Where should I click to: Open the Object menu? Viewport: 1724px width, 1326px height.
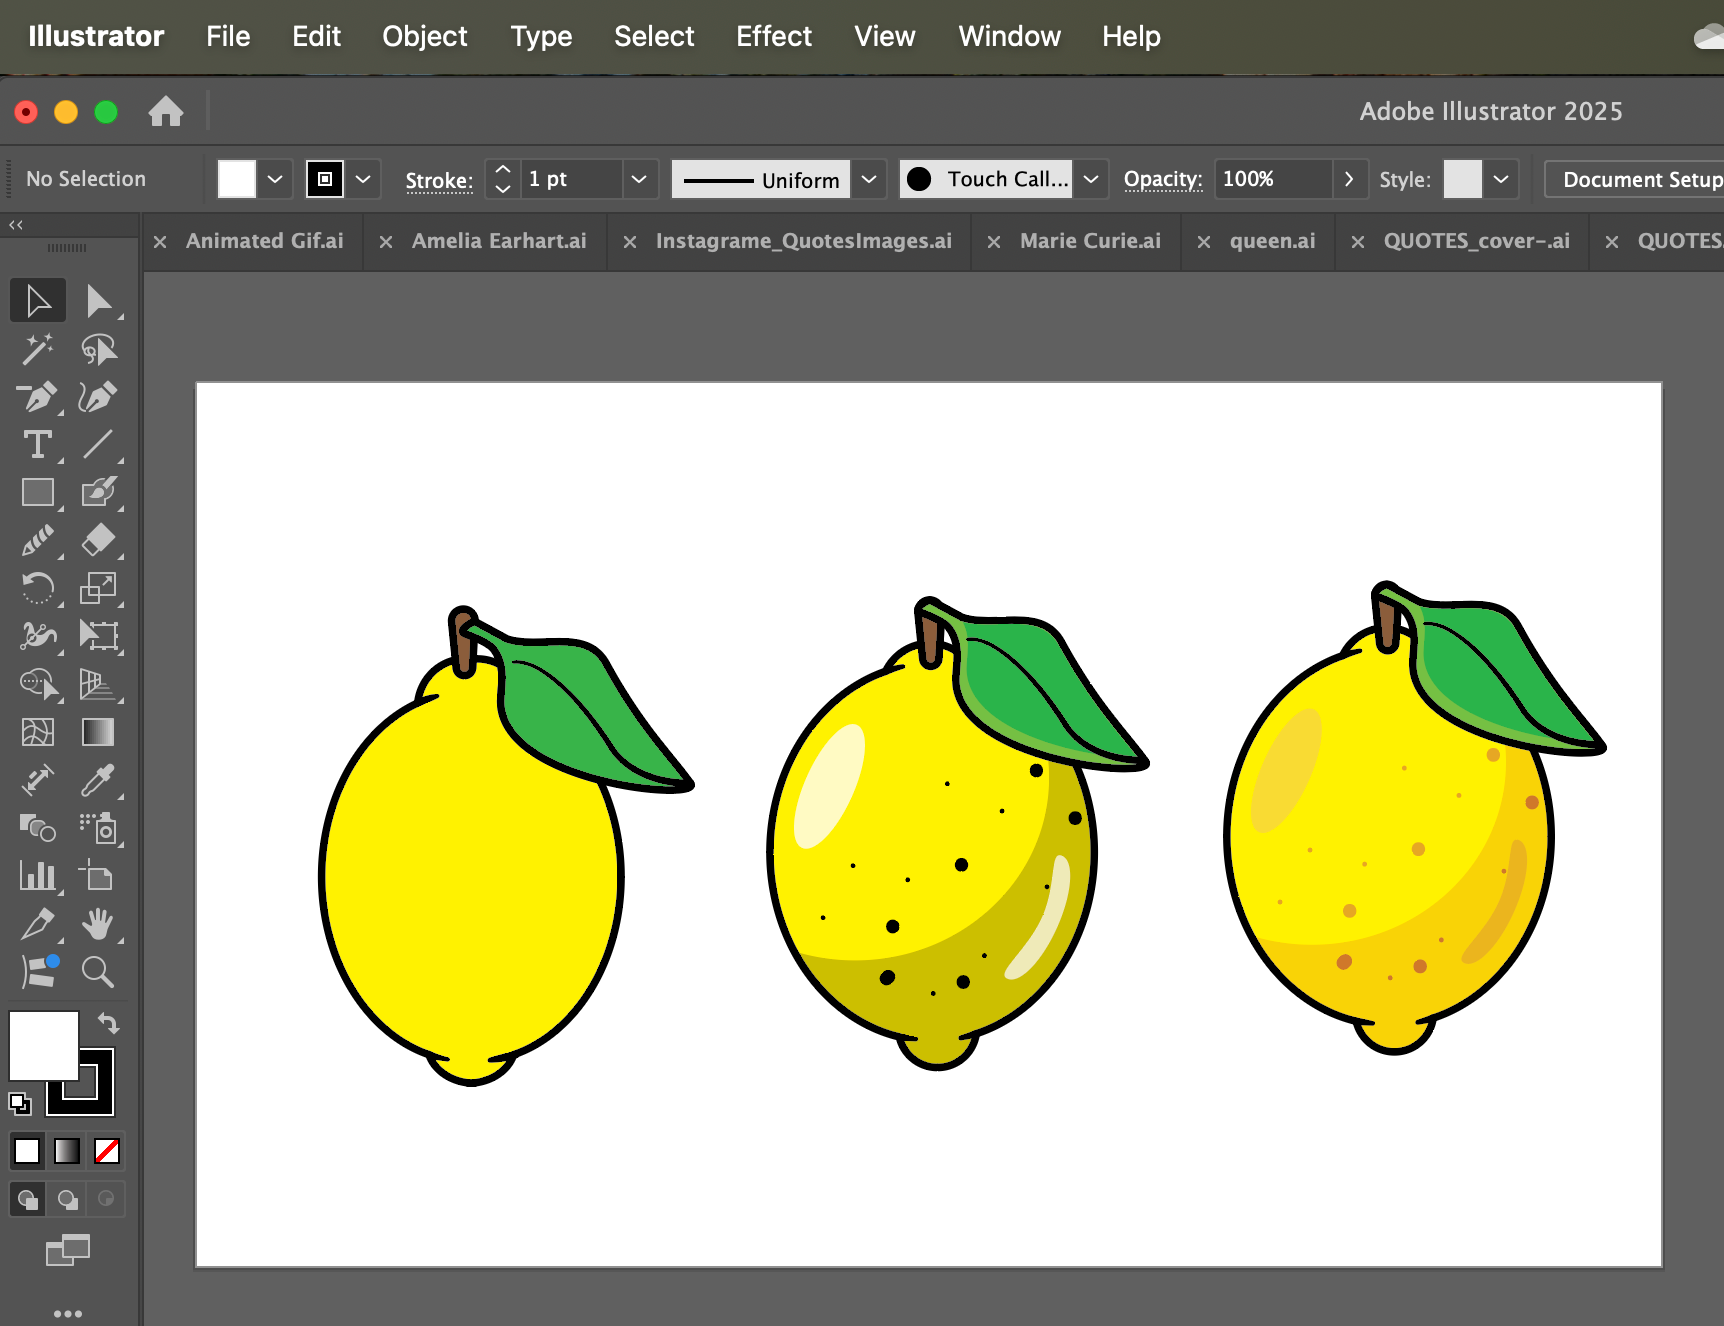click(424, 36)
